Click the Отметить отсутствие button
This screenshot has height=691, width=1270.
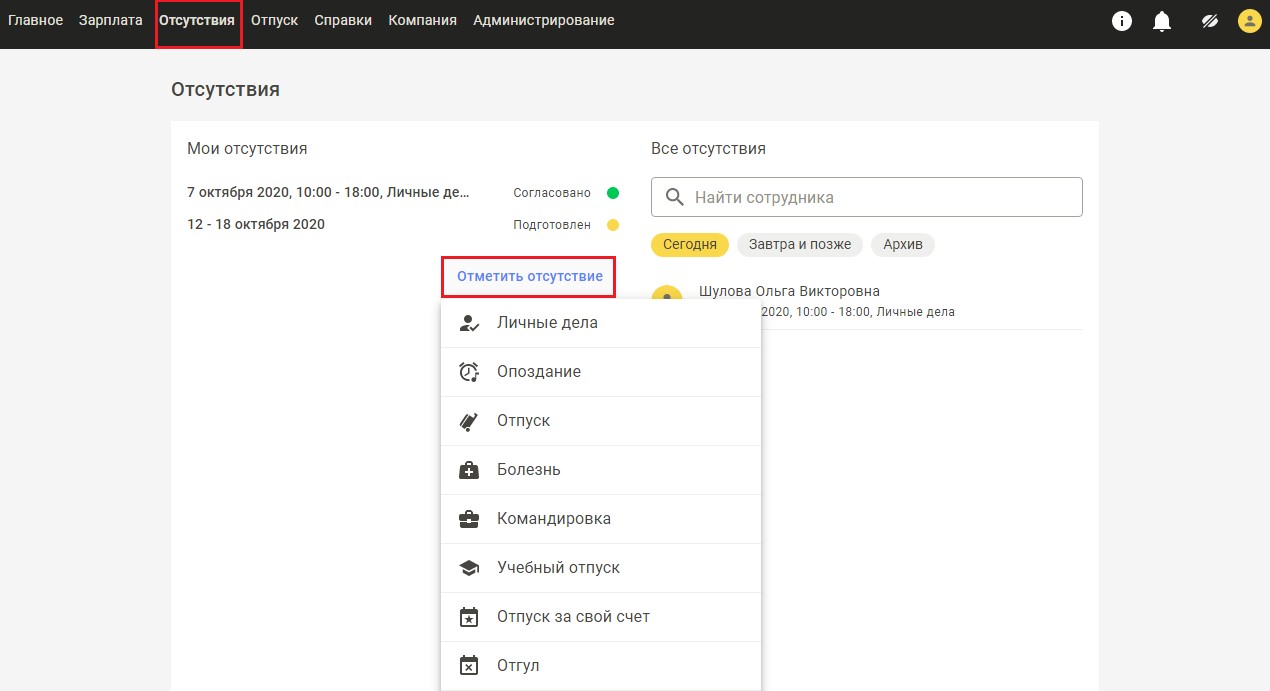coord(530,276)
